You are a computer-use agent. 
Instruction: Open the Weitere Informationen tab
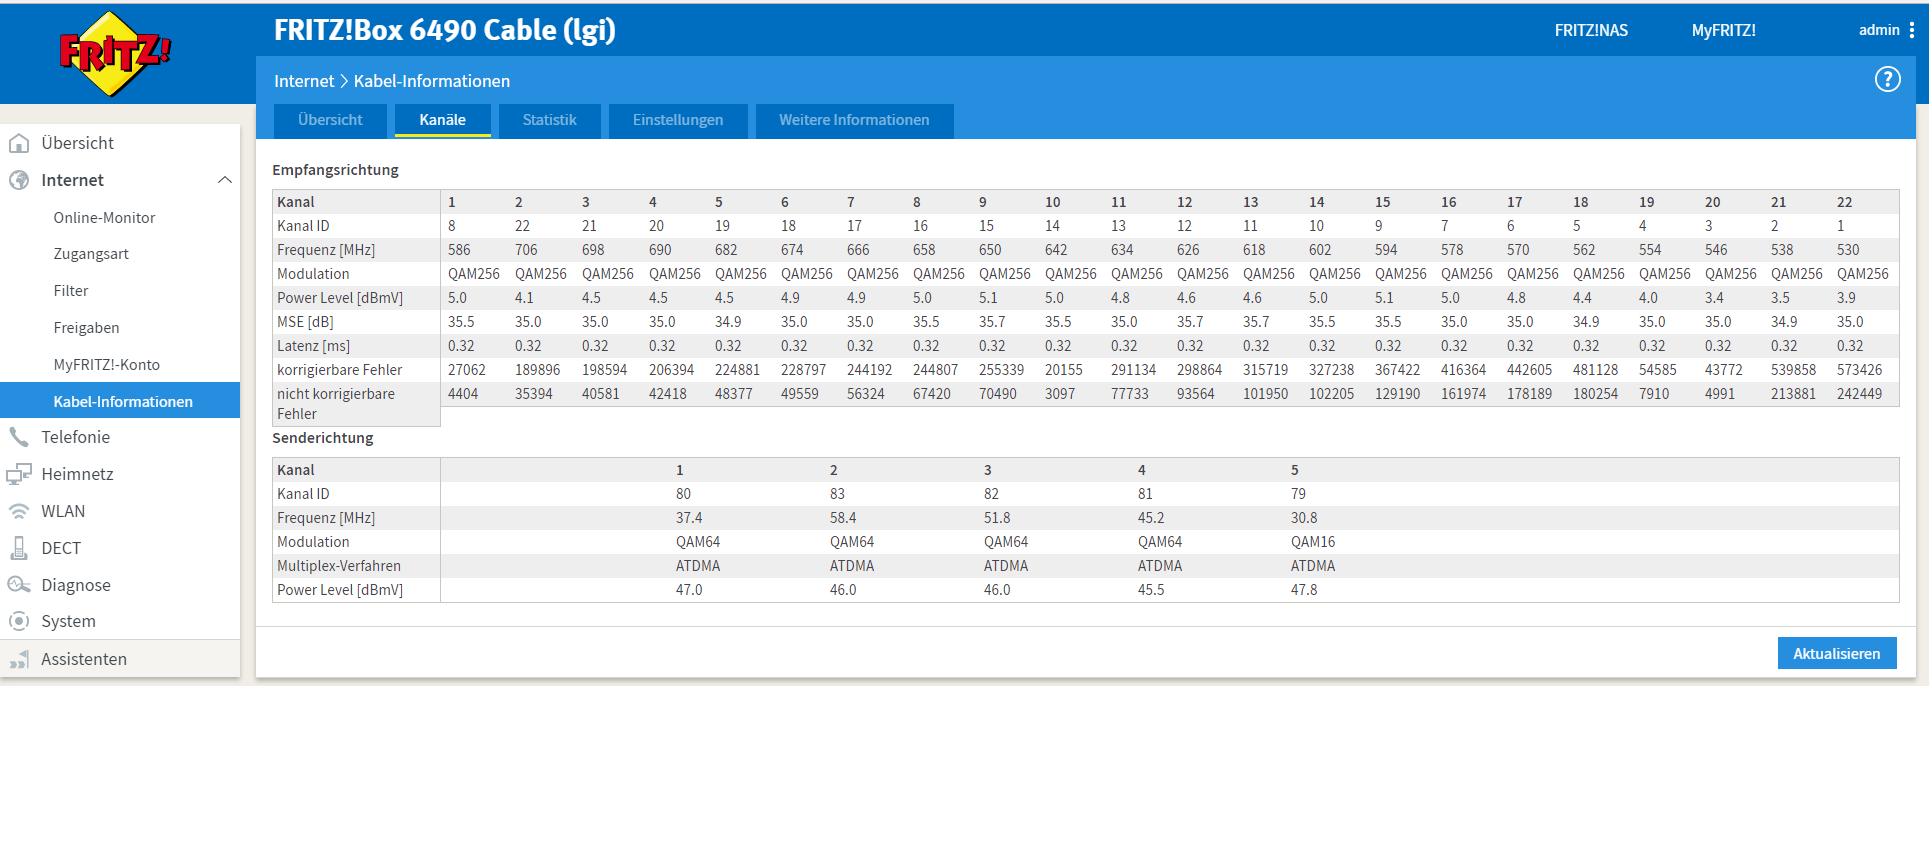pos(854,120)
